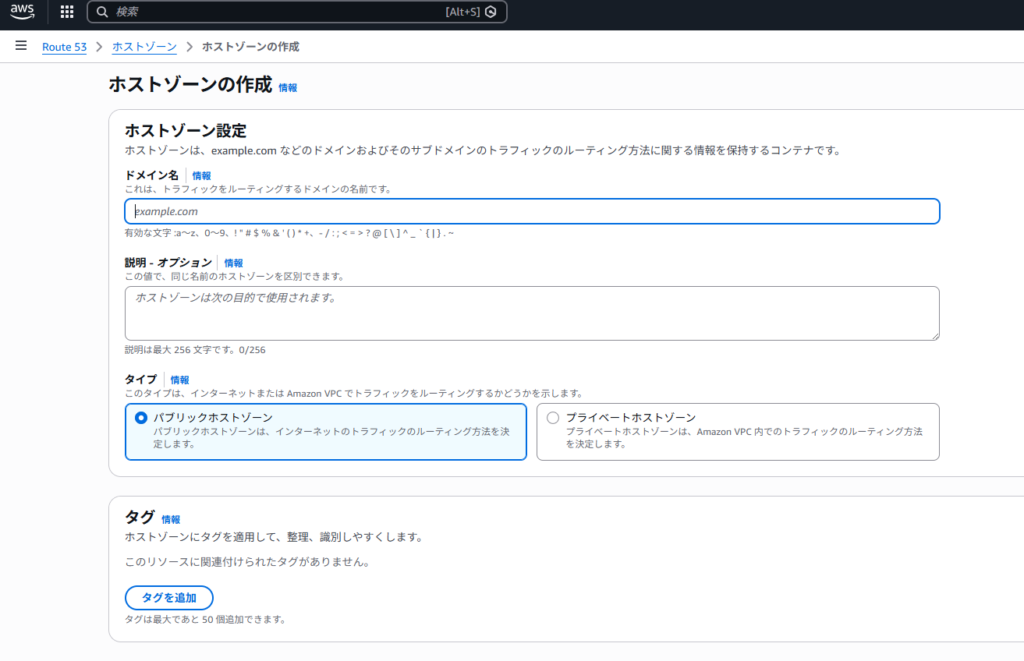1024x661 pixels.
Task: Click the description textarea resize handle
Action: coord(934,335)
